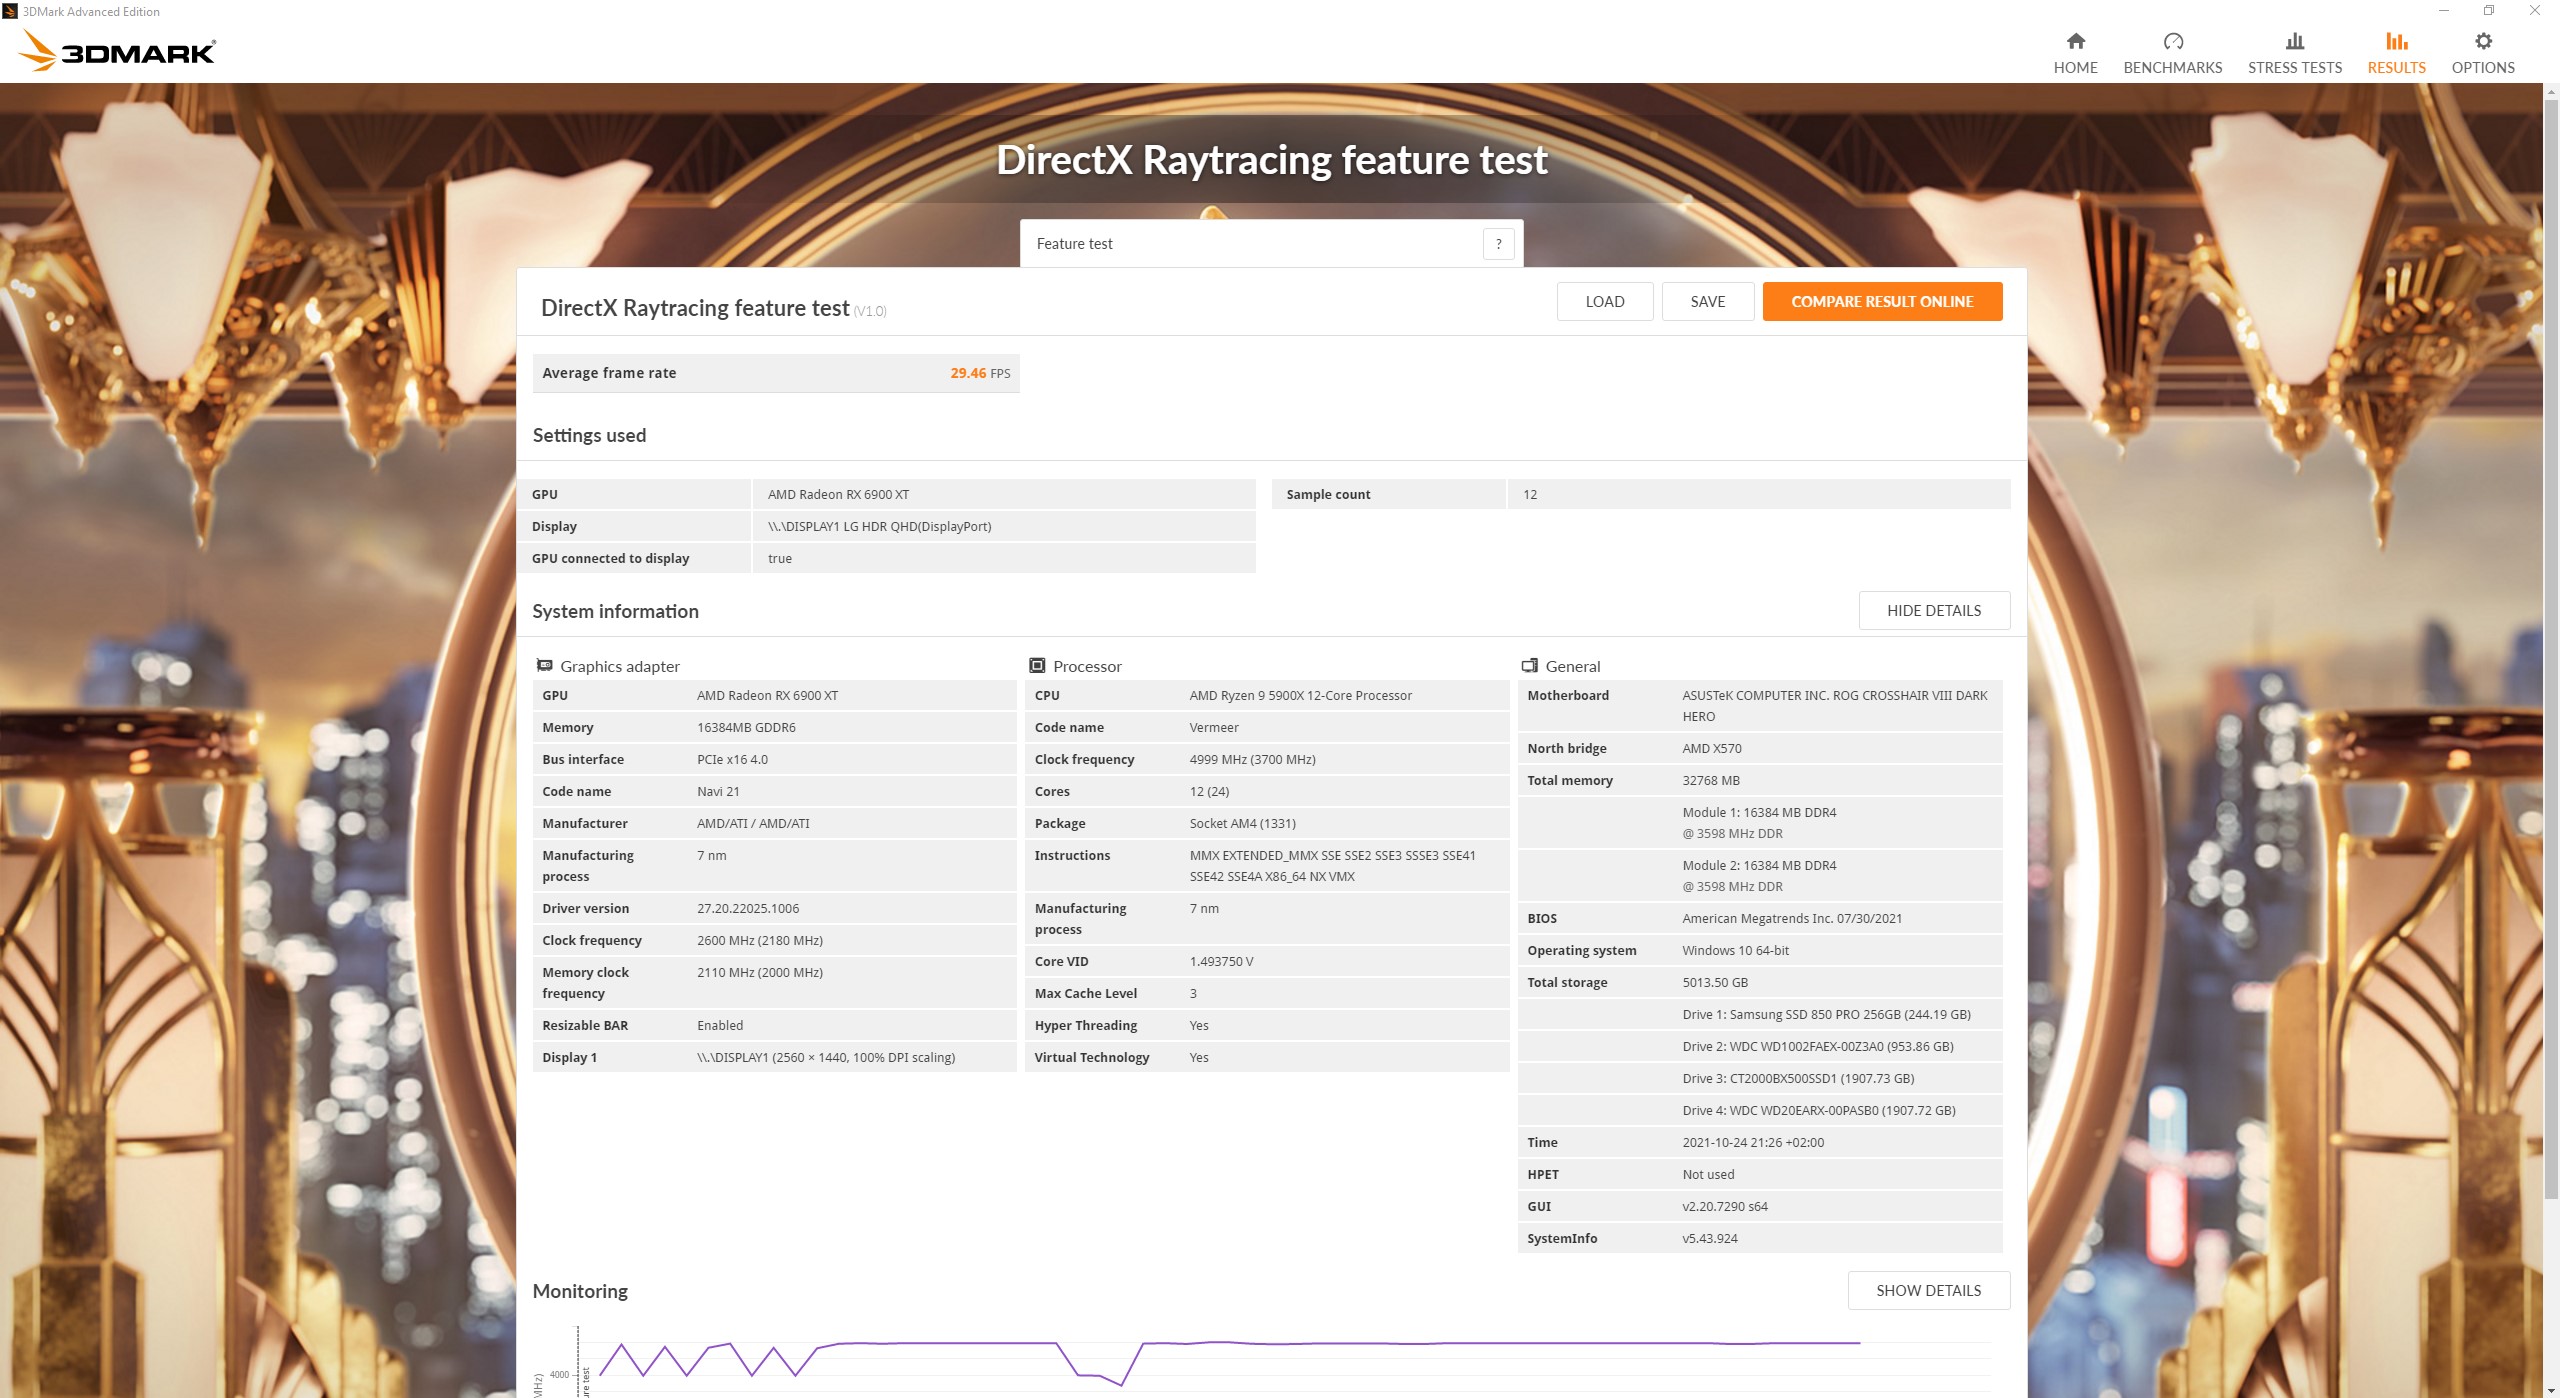Click the Settings used GPU value

(838, 494)
